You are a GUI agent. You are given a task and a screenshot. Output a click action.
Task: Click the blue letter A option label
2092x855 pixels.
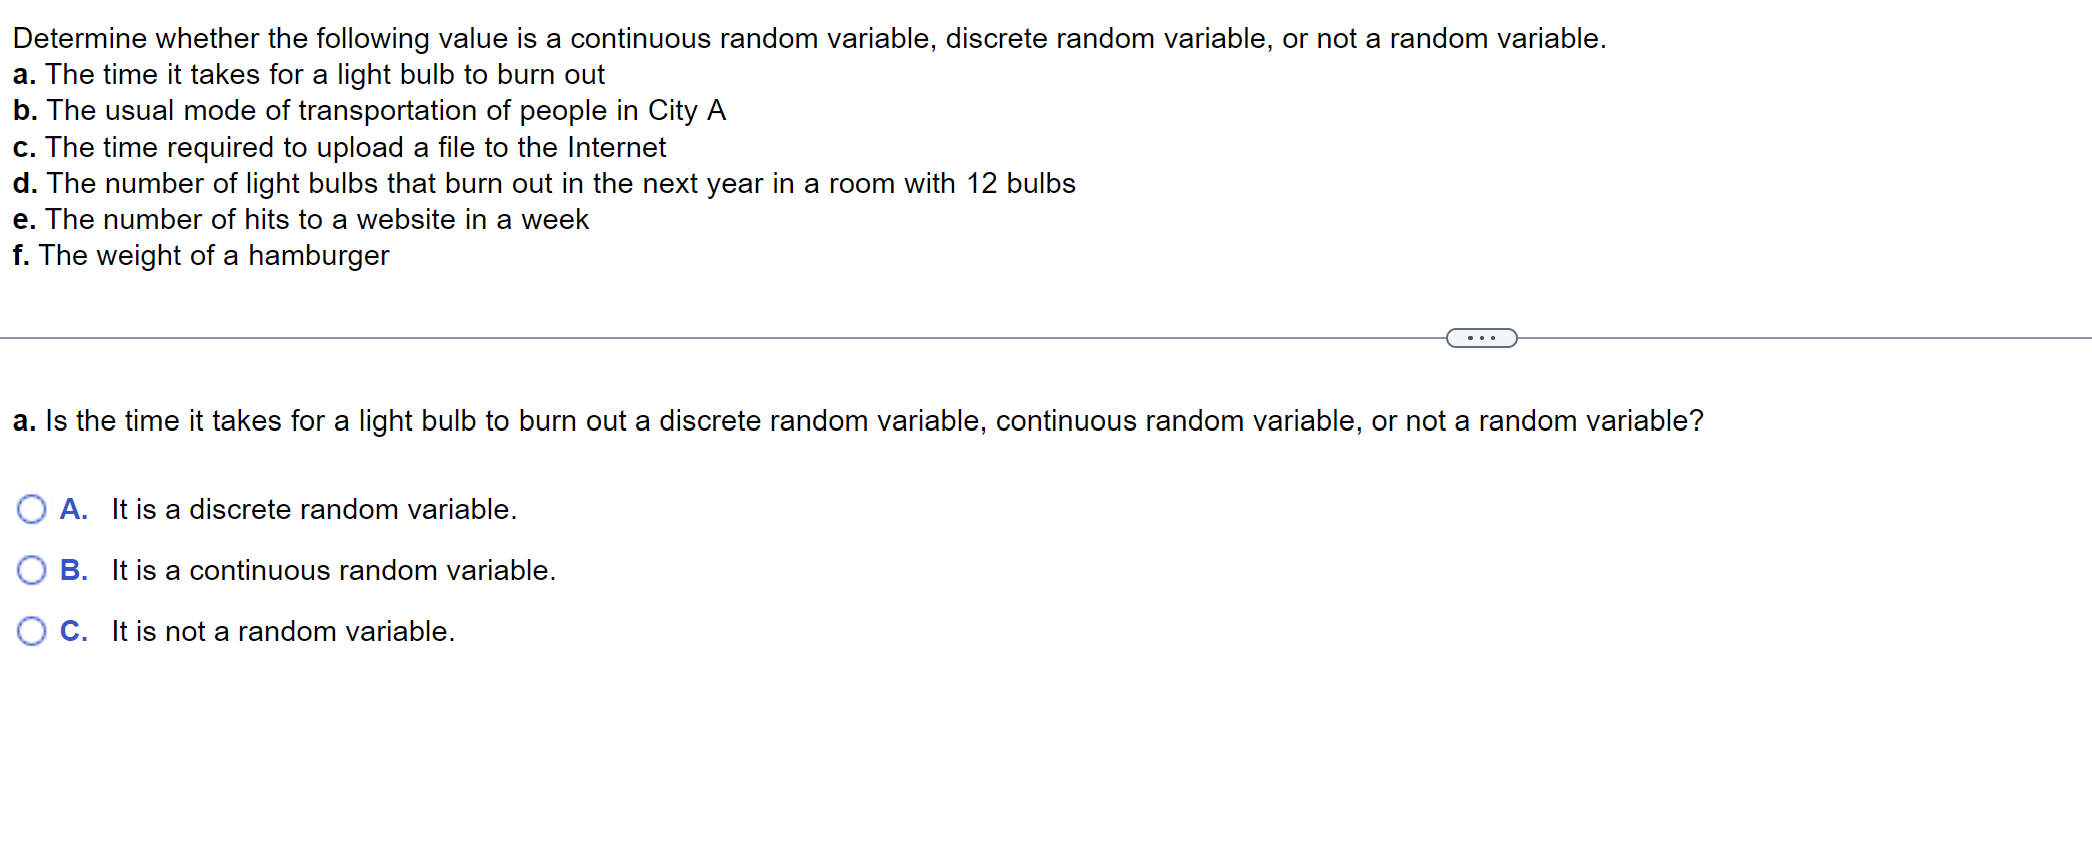pyautogui.click(x=73, y=509)
